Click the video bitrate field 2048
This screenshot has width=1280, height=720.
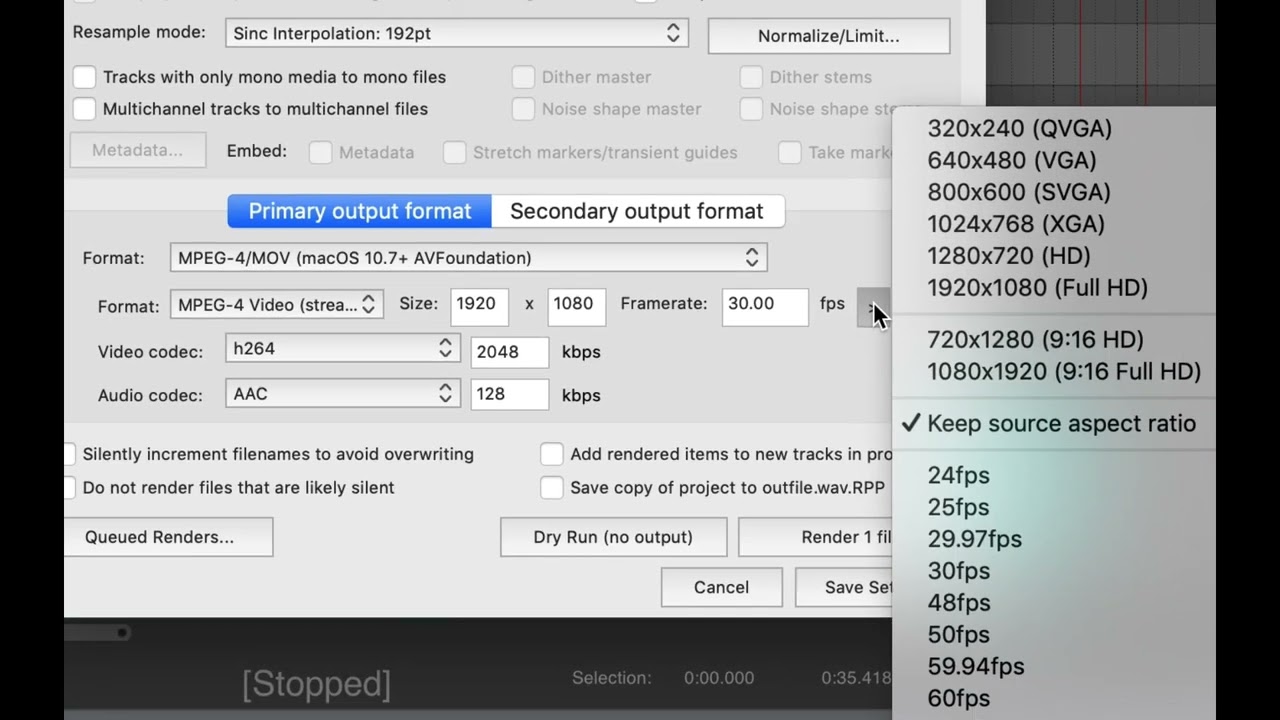(x=510, y=351)
